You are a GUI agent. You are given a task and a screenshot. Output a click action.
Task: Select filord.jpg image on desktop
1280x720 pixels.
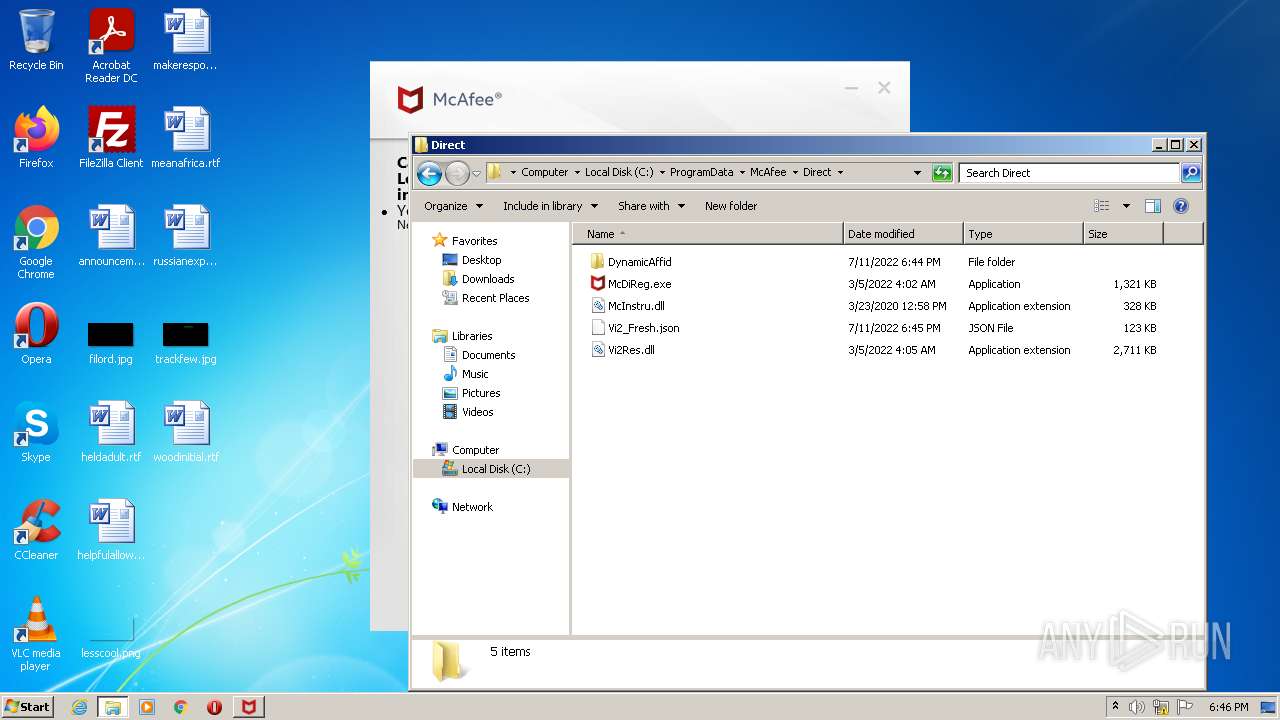111,342
